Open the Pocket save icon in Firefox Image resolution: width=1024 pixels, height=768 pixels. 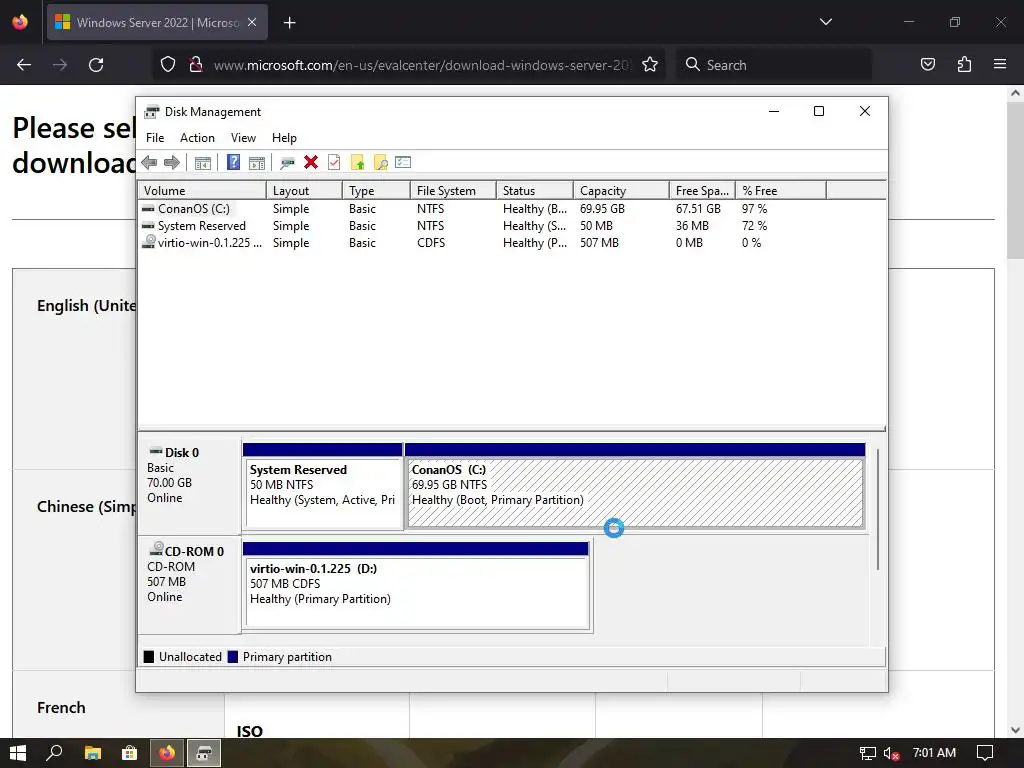(x=927, y=65)
